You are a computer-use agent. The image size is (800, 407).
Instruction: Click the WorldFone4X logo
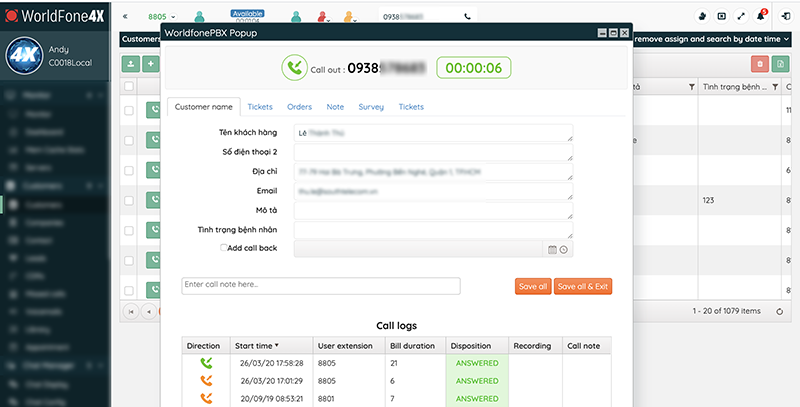click(55, 16)
